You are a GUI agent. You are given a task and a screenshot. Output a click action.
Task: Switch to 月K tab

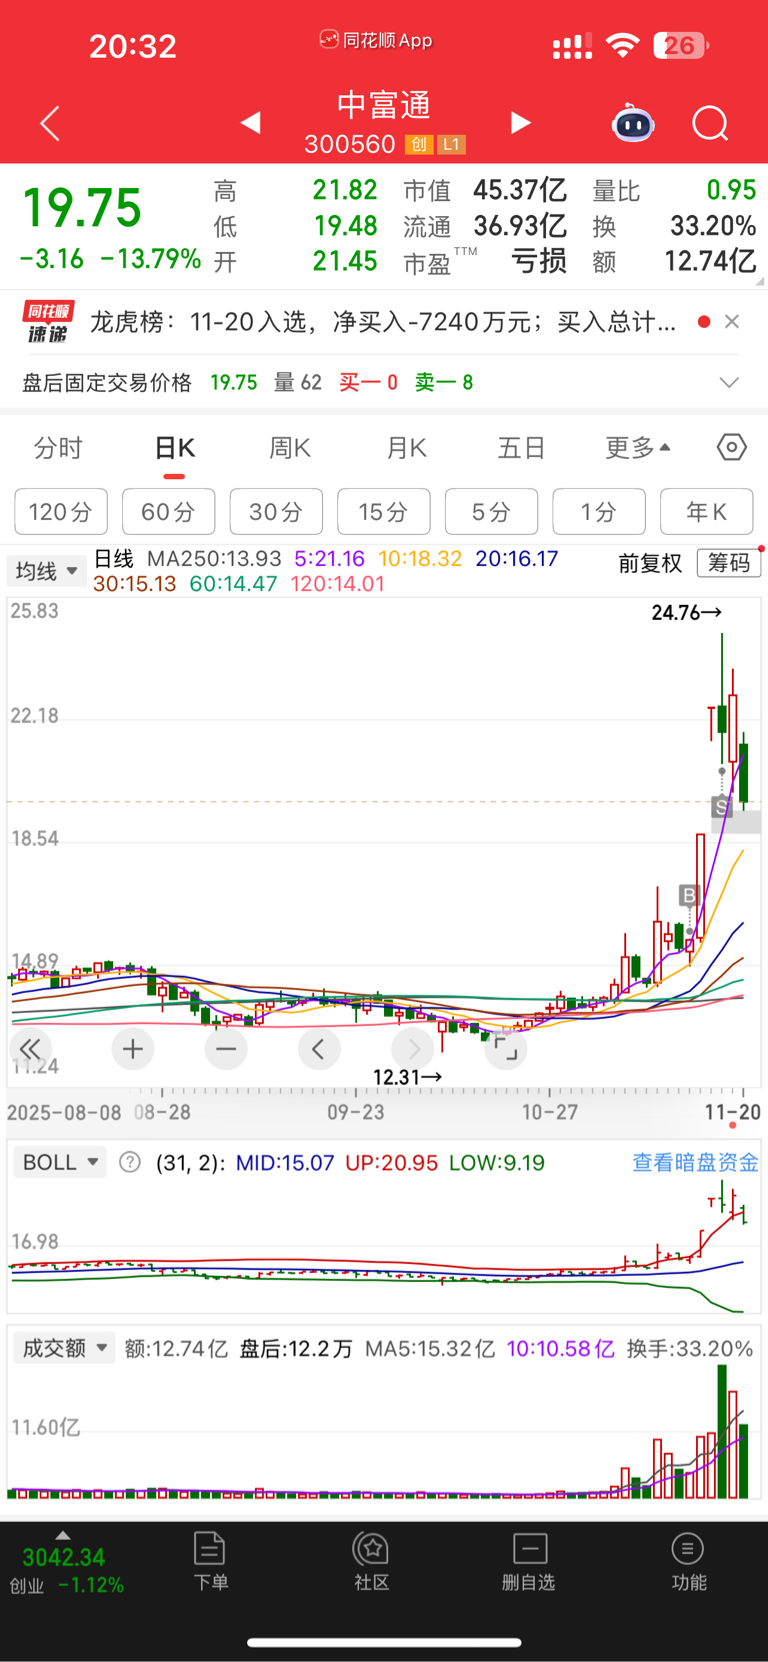click(x=407, y=448)
